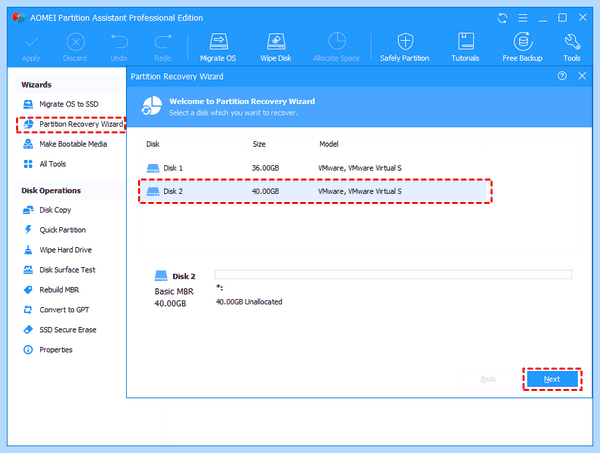The width and height of the screenshot is (600, 453).
Task: Click the 40.00GB size cell in list
Action: click(266, 191)
